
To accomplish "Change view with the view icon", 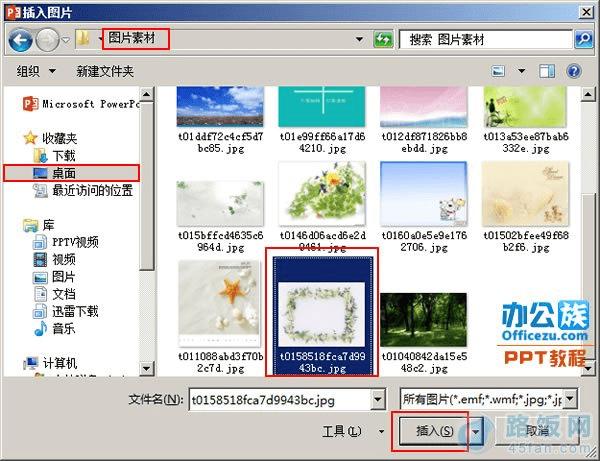I will click(x=498, y=71).
